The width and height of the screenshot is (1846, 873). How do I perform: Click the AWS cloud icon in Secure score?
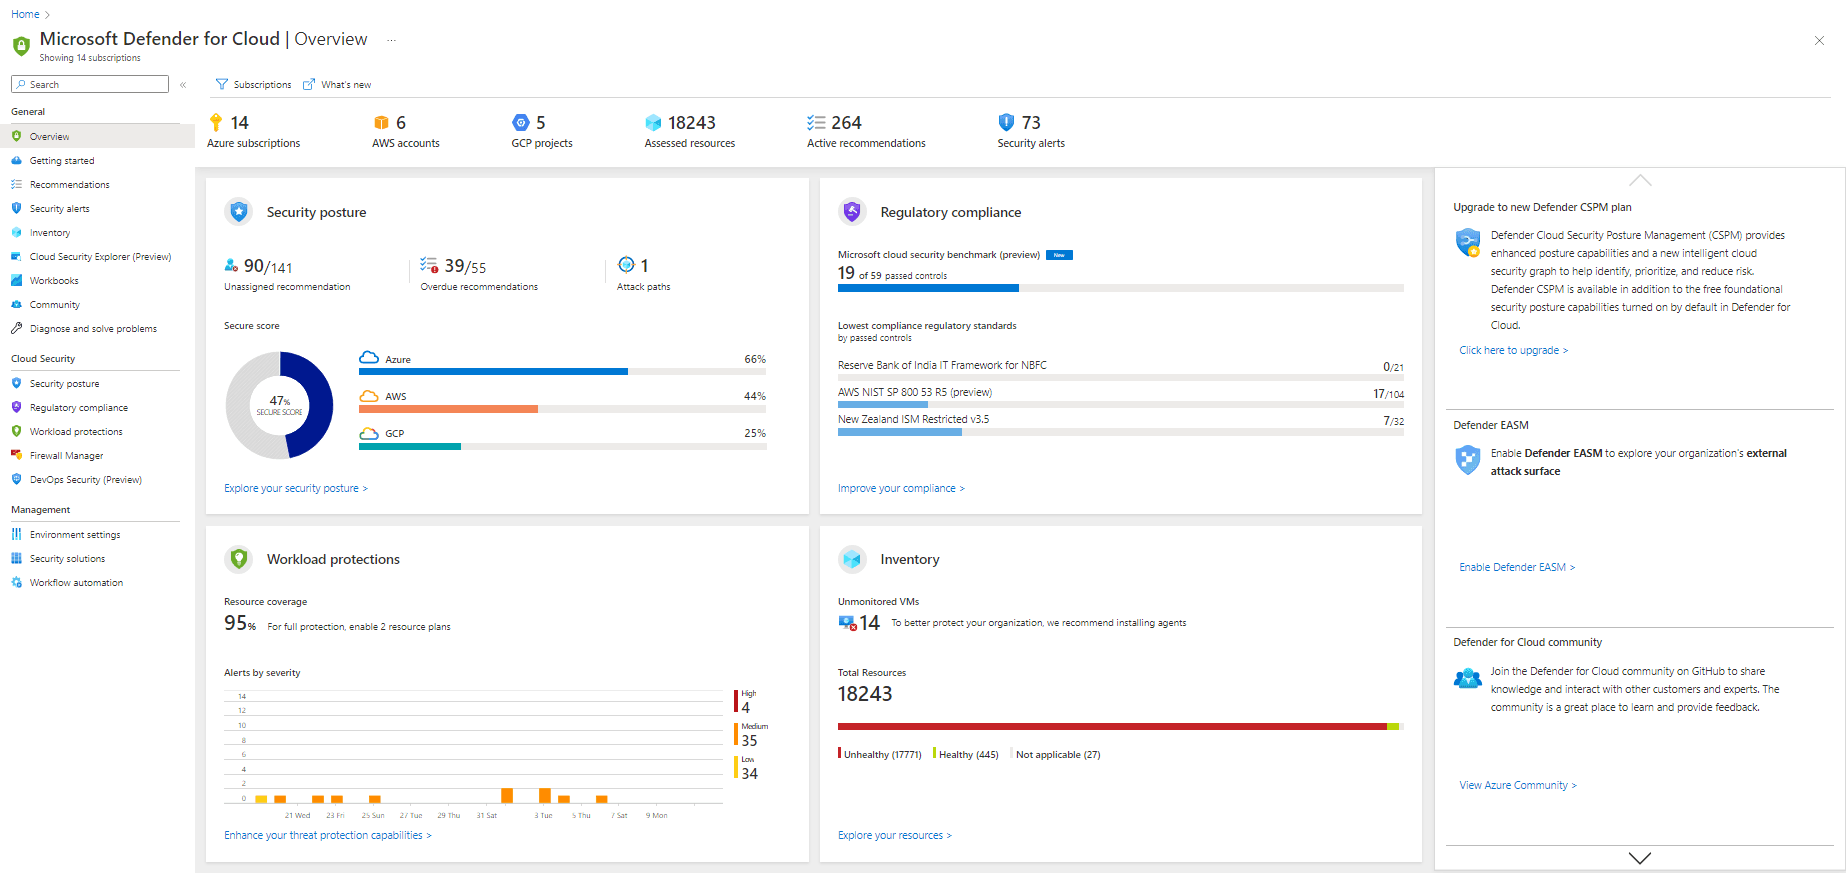tap(369, 395)
